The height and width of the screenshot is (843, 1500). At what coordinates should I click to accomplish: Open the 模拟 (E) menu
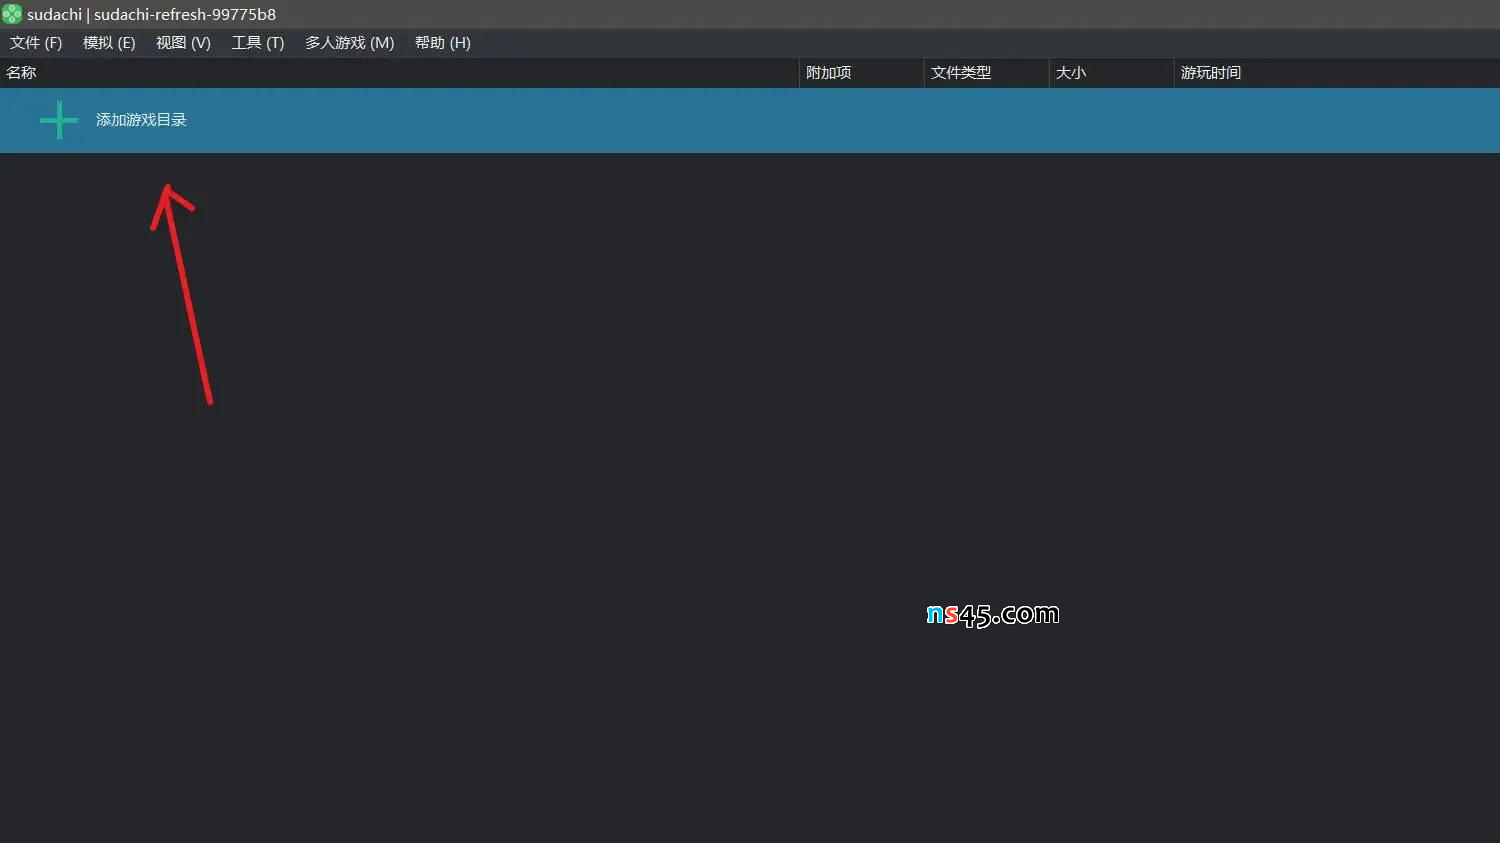point(108,43)
